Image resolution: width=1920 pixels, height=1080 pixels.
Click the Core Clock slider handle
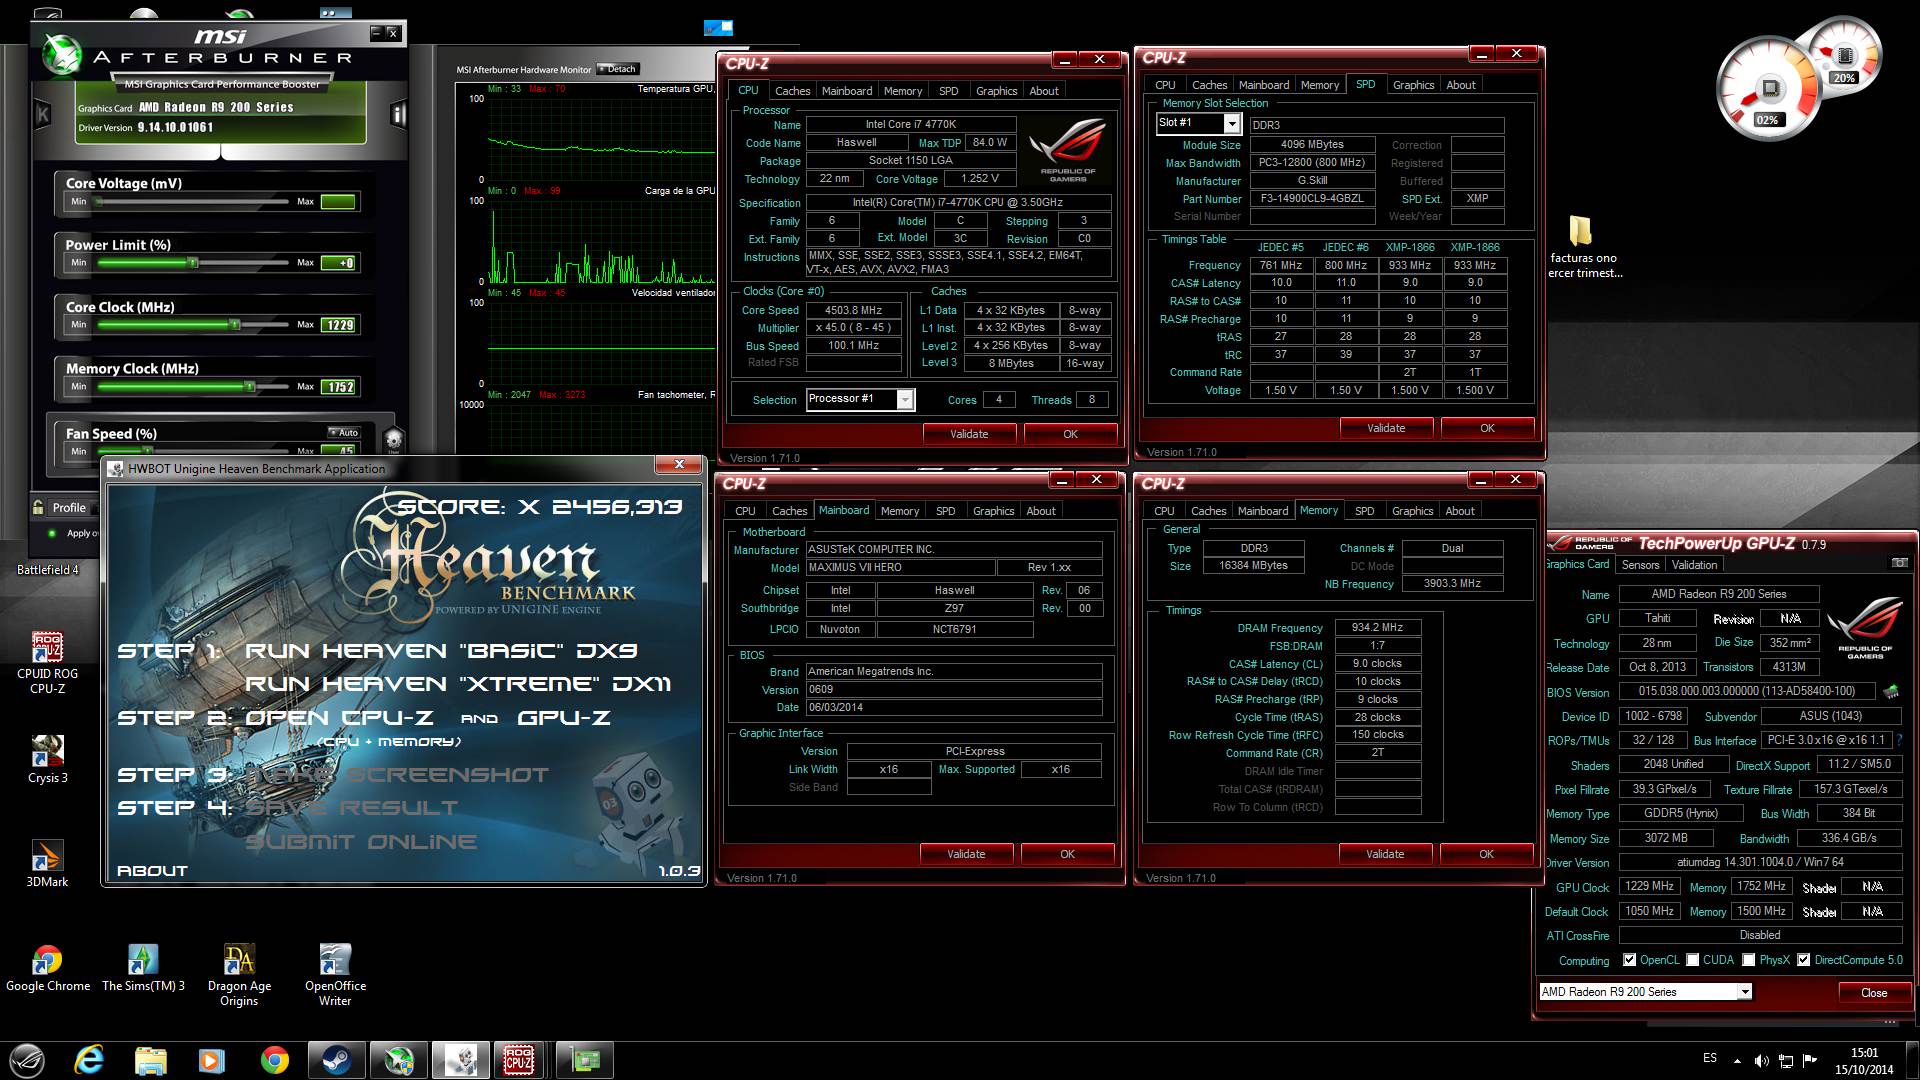click(x=235, y=325)
